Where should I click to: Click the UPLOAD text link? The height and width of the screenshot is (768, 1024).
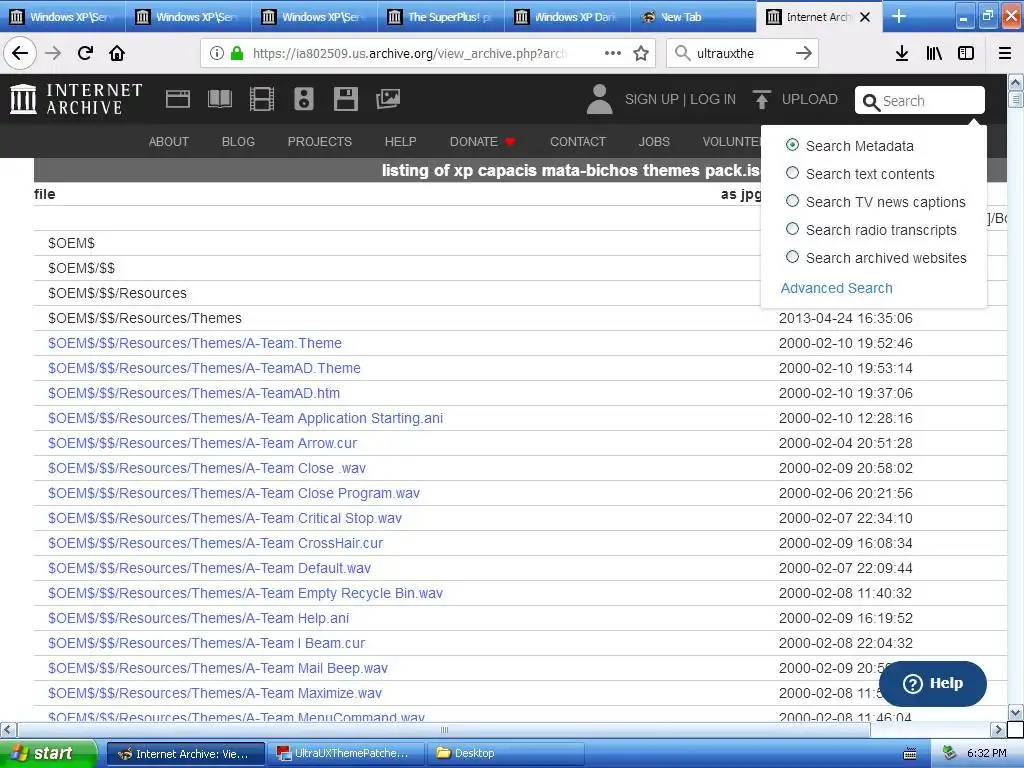(810, 99)
